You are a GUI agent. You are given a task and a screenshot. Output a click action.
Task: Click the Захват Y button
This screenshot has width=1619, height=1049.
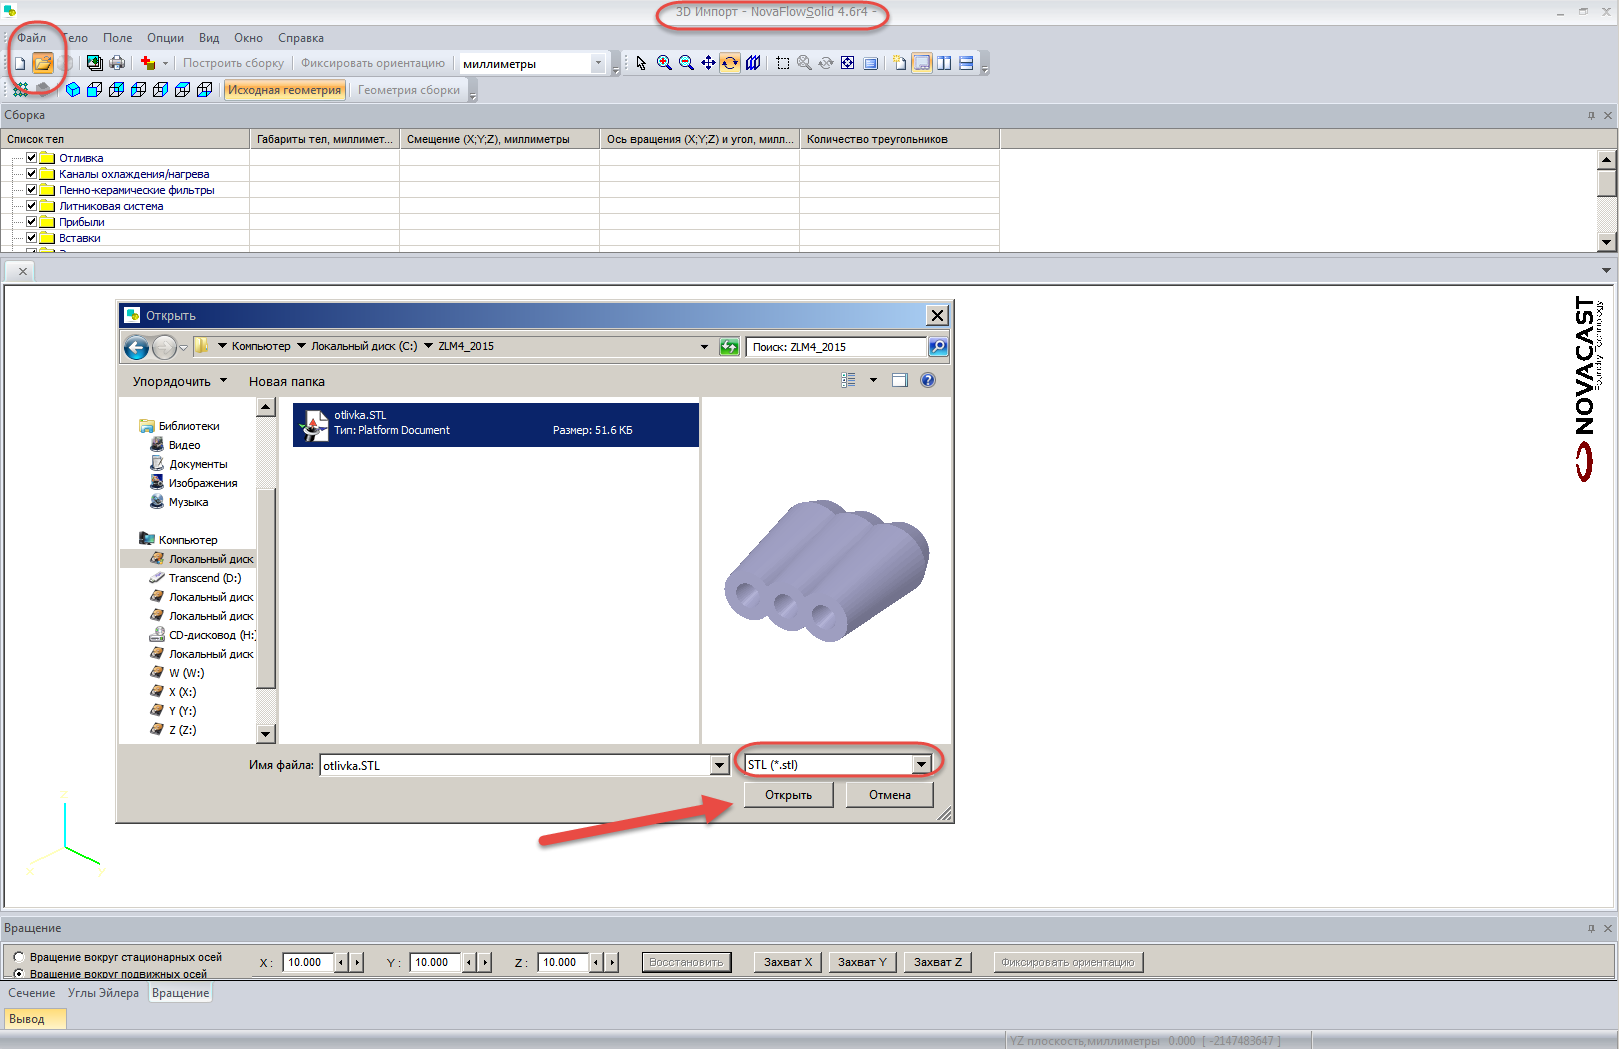[x=862, y=962]
